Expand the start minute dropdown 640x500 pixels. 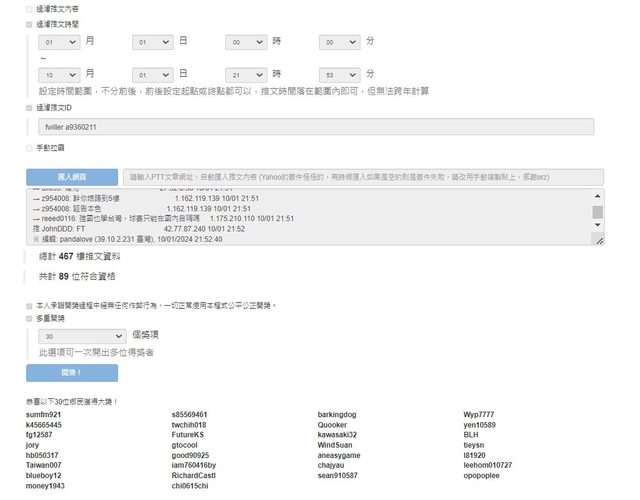pyautogui.click(x=340, y=43)
